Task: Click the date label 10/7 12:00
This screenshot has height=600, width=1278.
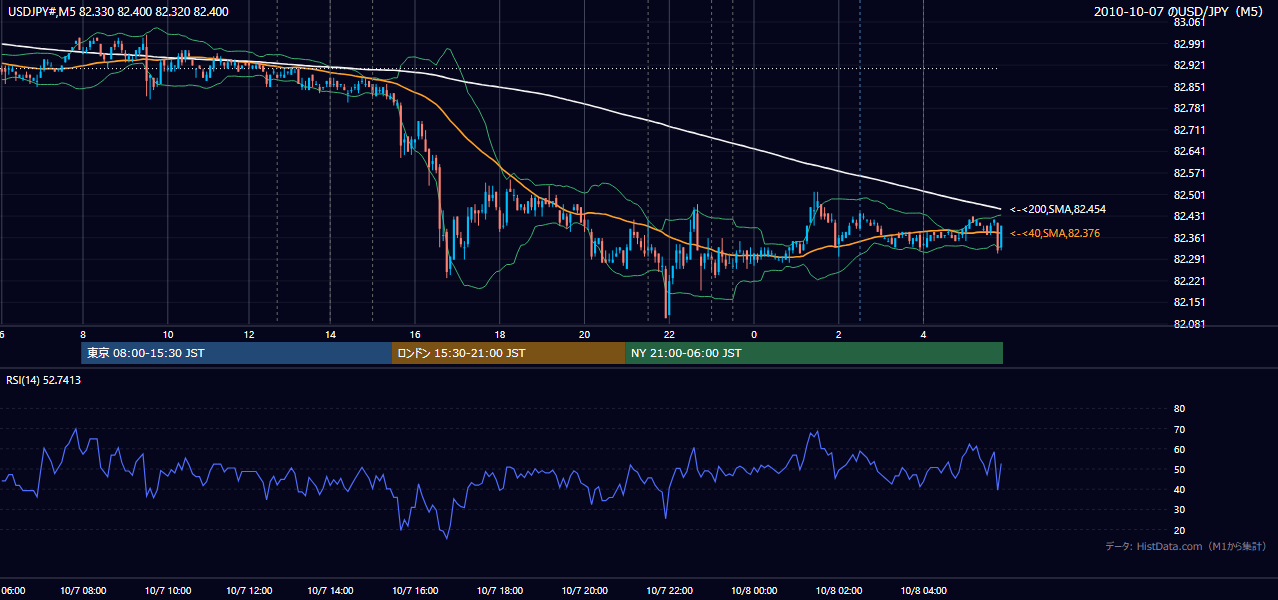Action: tap(249, 591)
